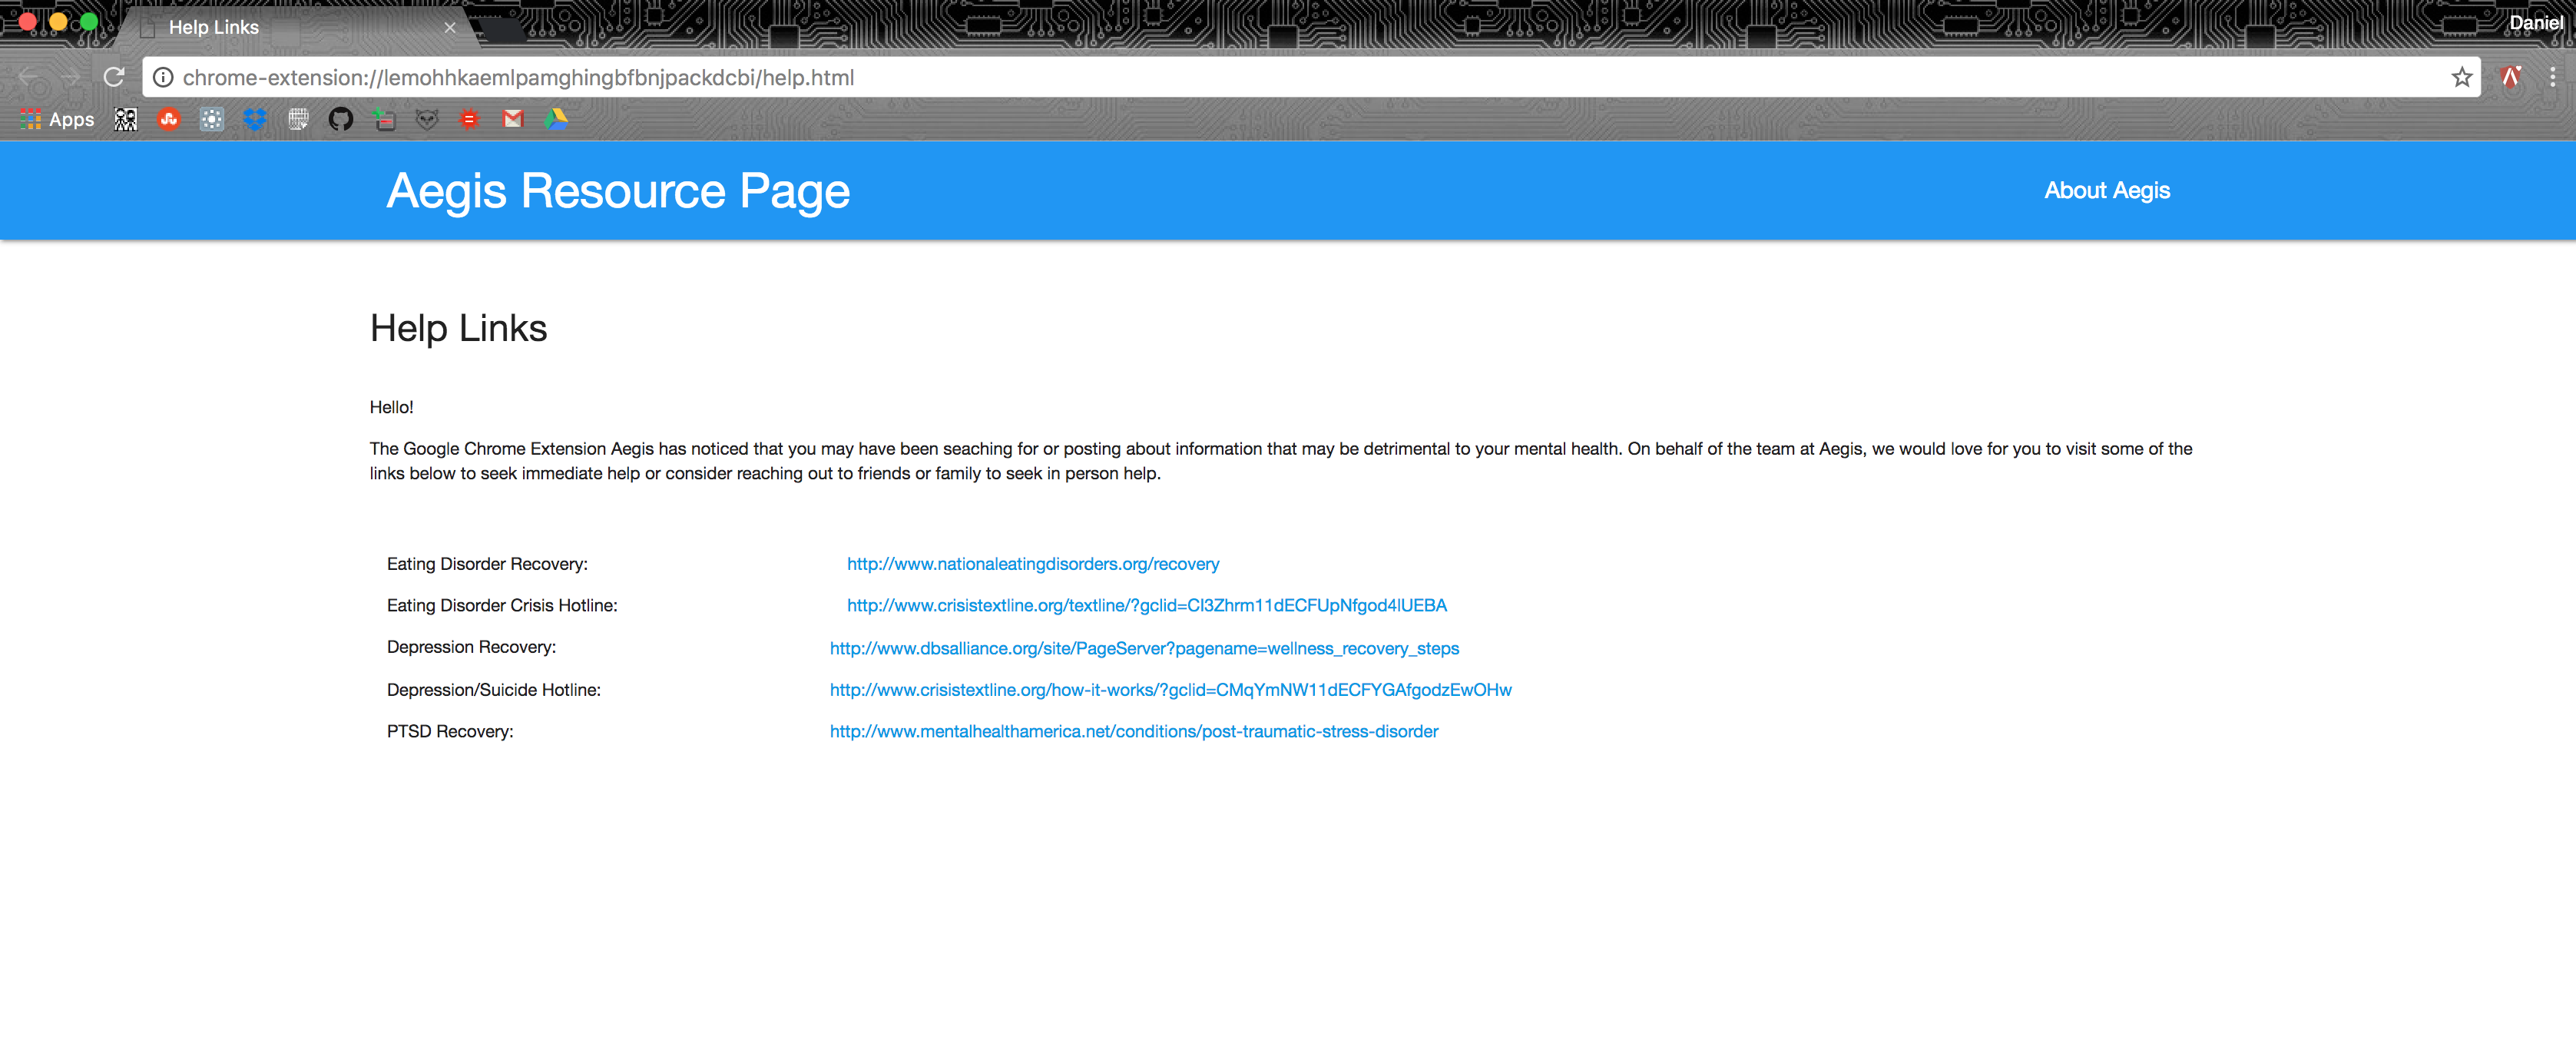The image size is (2576, 1060).
Task: Open the PTSD Recovery mentalhealthamerica link
Action: [x=1133, y=731]
